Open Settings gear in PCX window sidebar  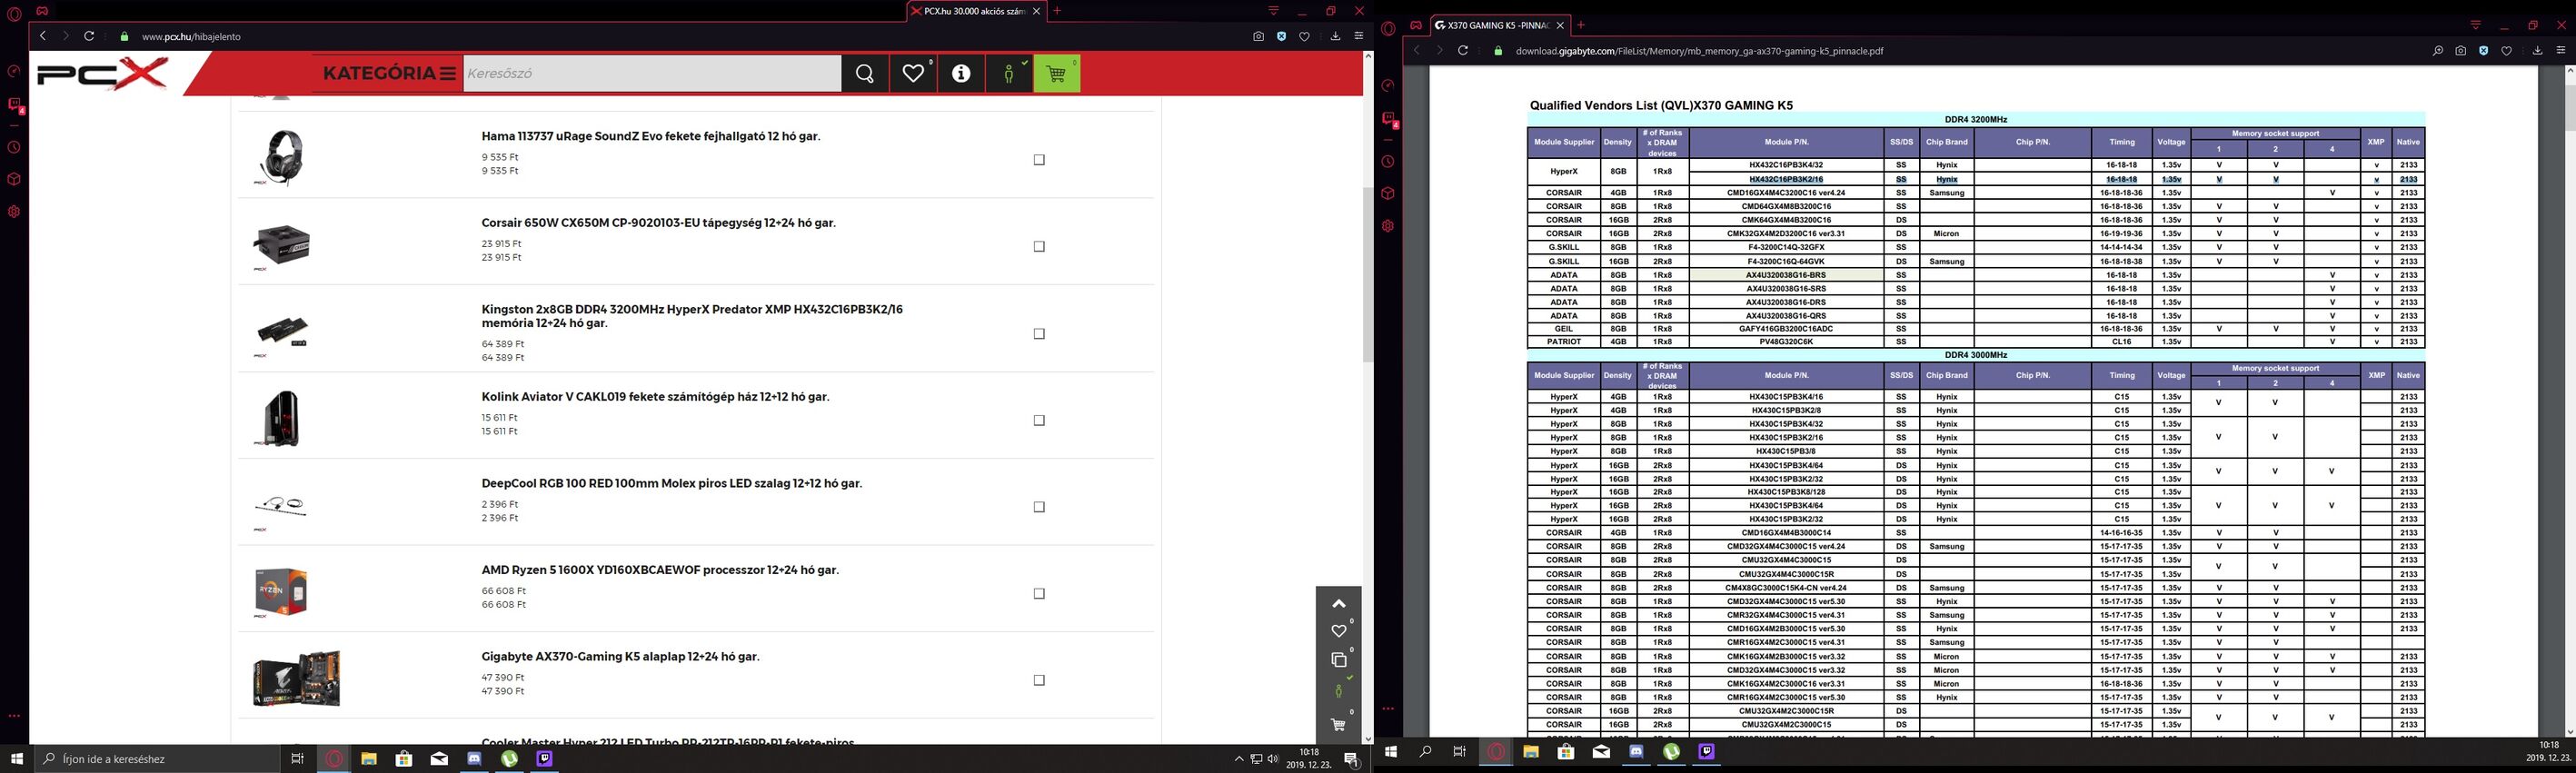(14, 212)
